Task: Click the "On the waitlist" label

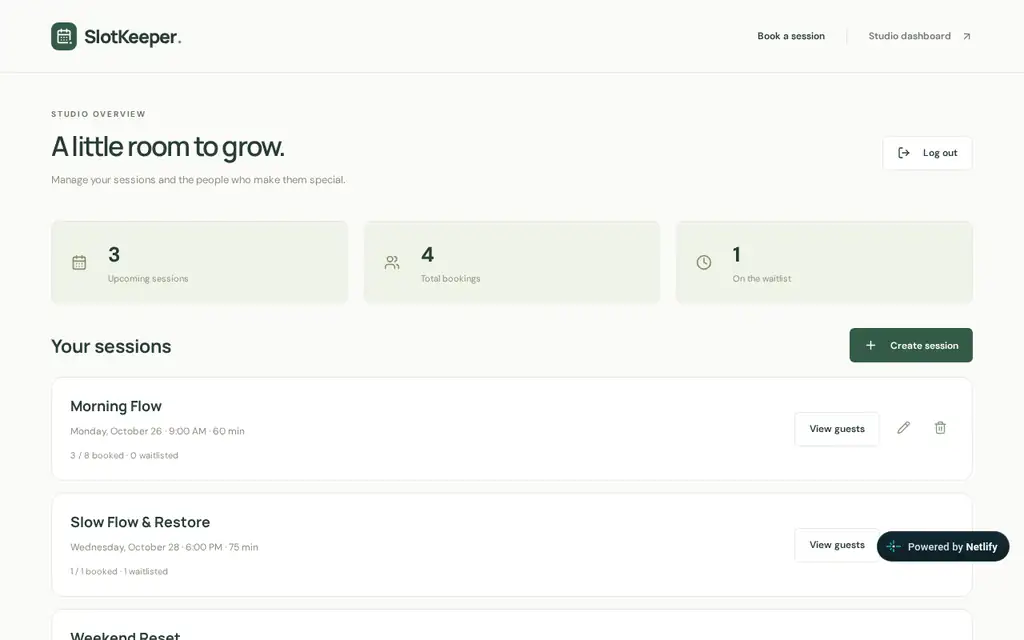Action: pyautogui.click(x=761, y=279)
